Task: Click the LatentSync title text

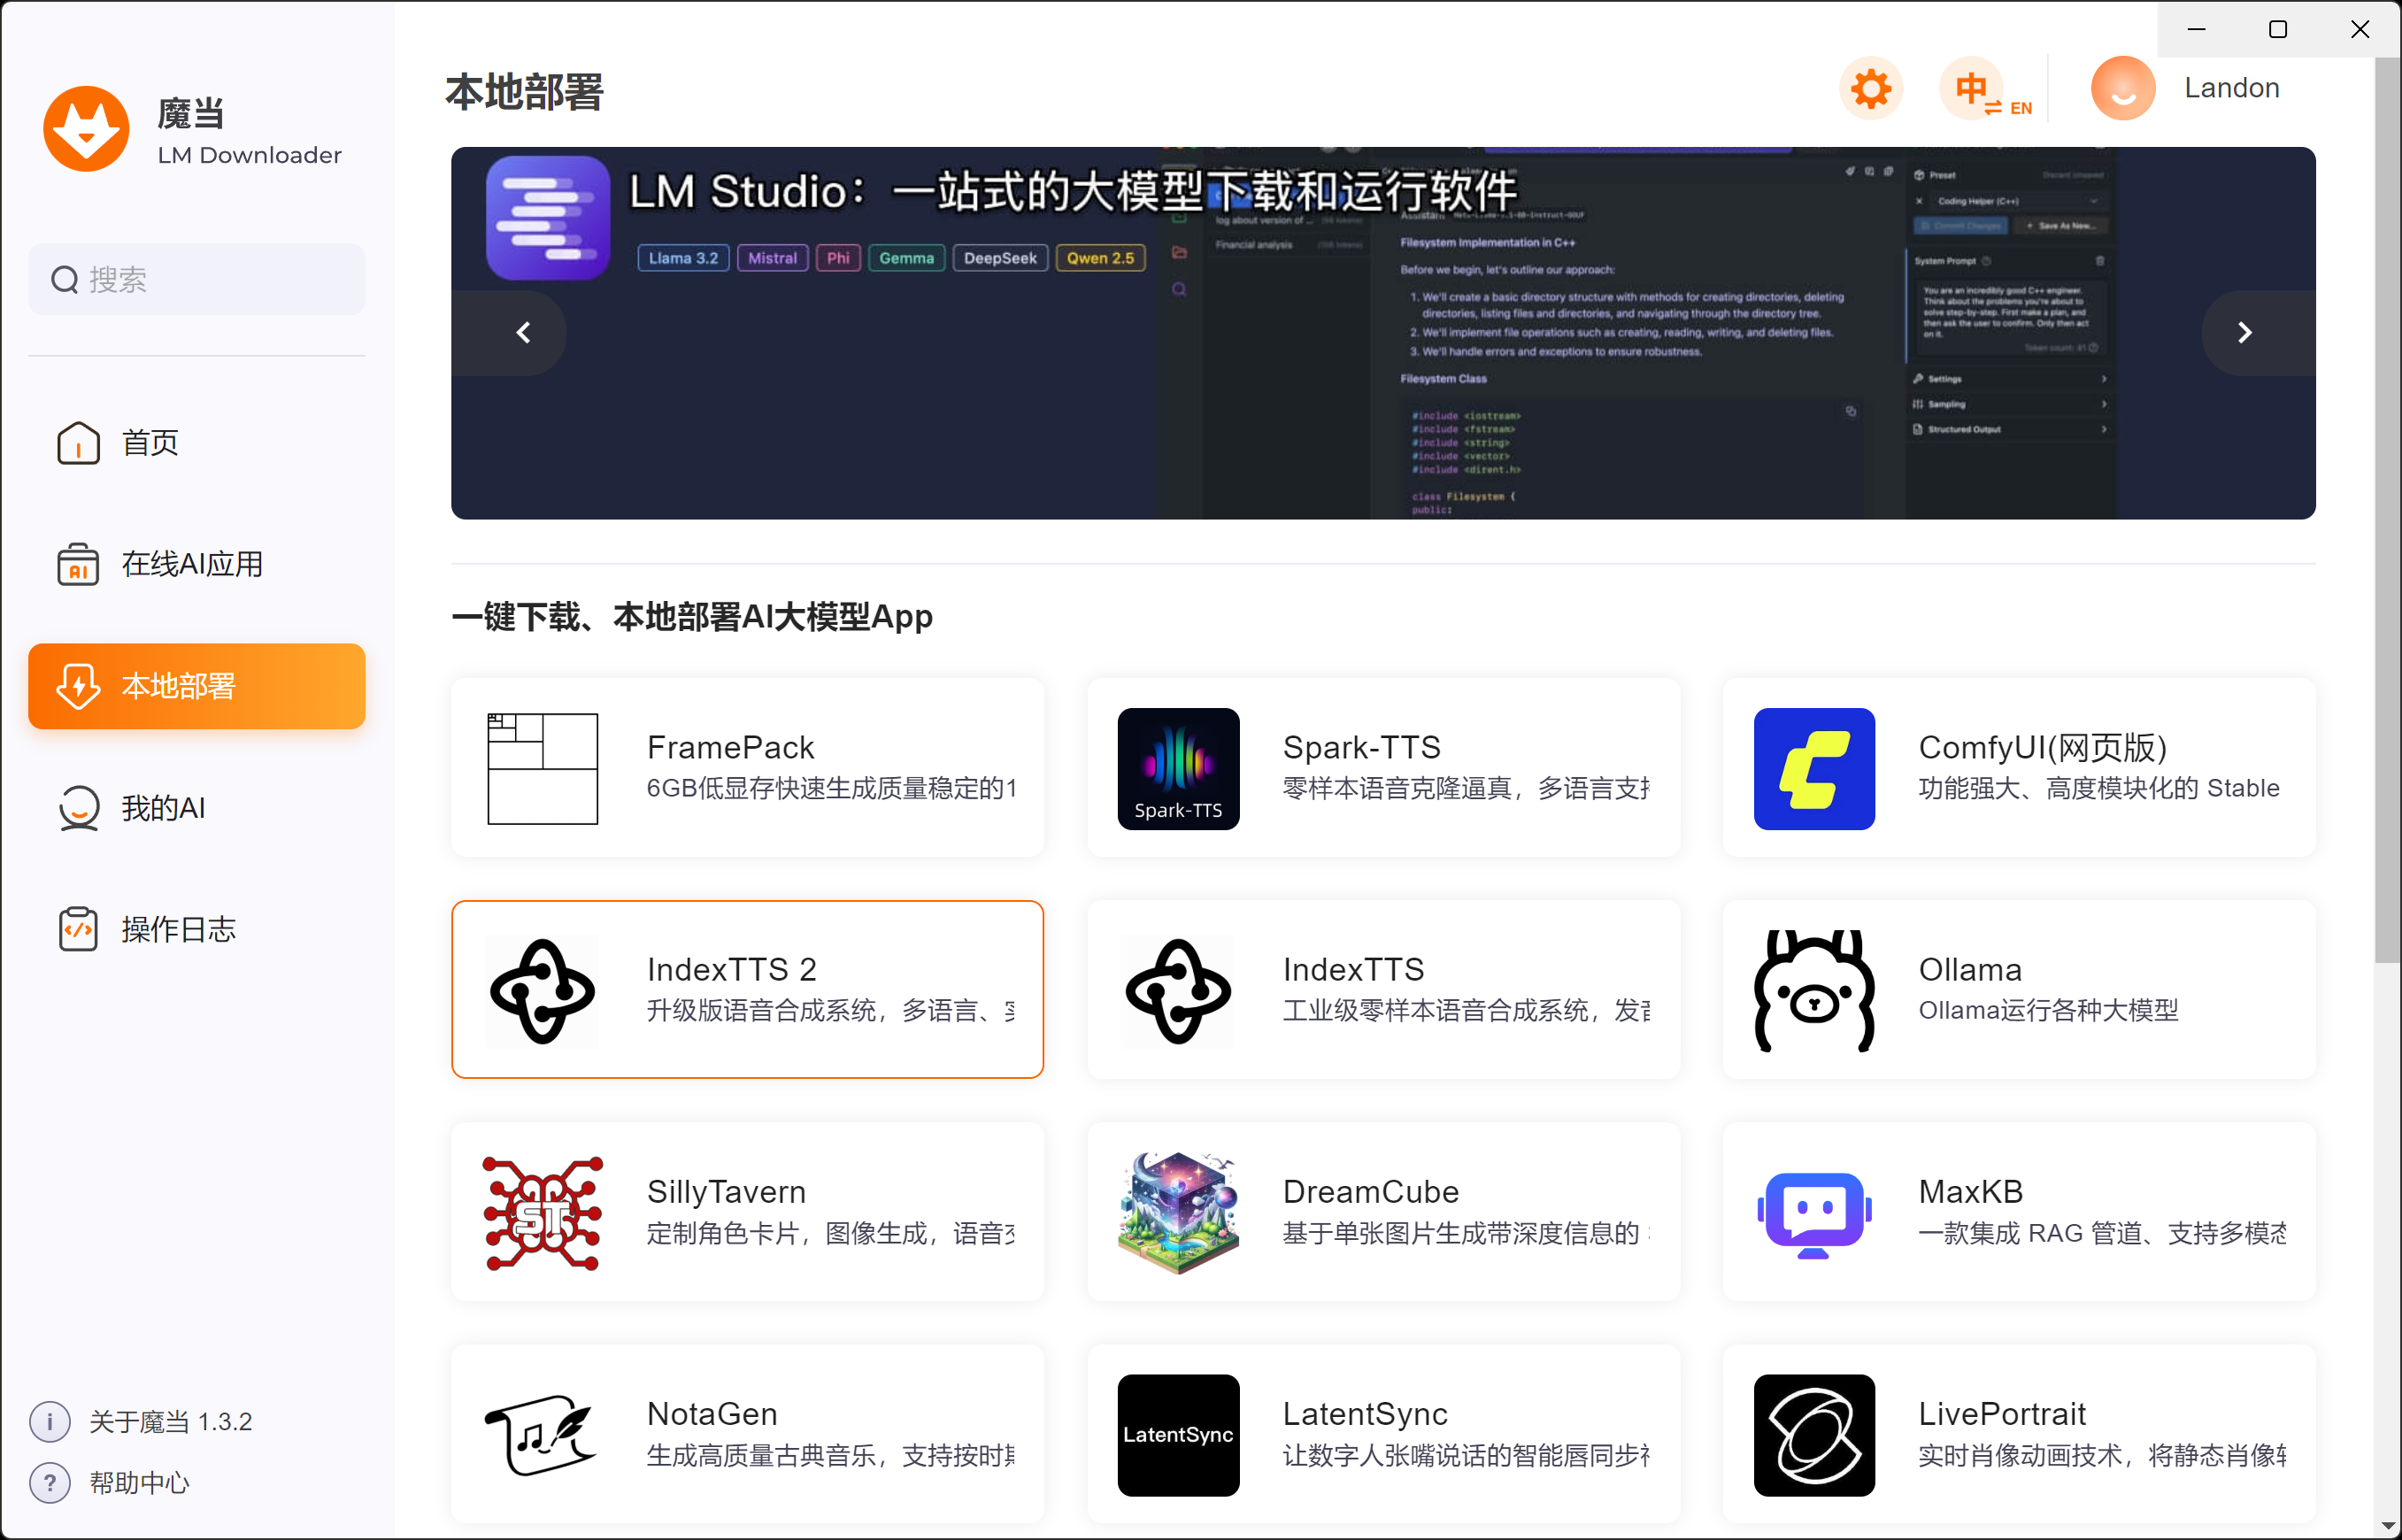Action: coord(1365,1413)
